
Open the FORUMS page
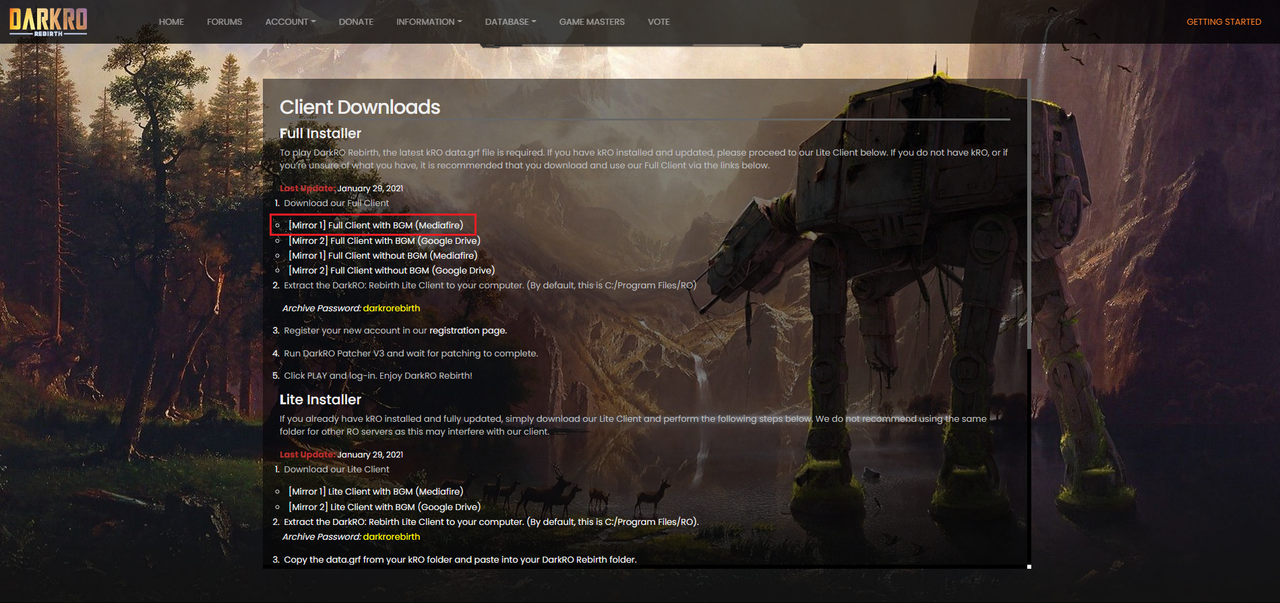[x=225, y=22]
